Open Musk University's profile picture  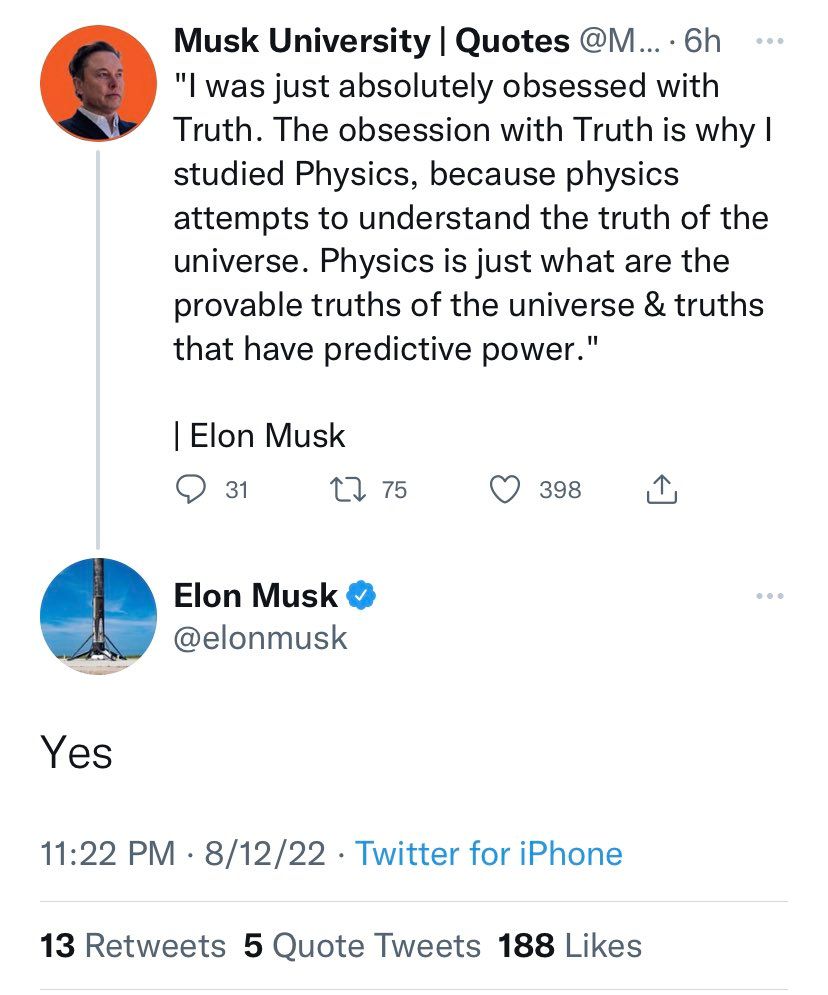click(98, 82)
